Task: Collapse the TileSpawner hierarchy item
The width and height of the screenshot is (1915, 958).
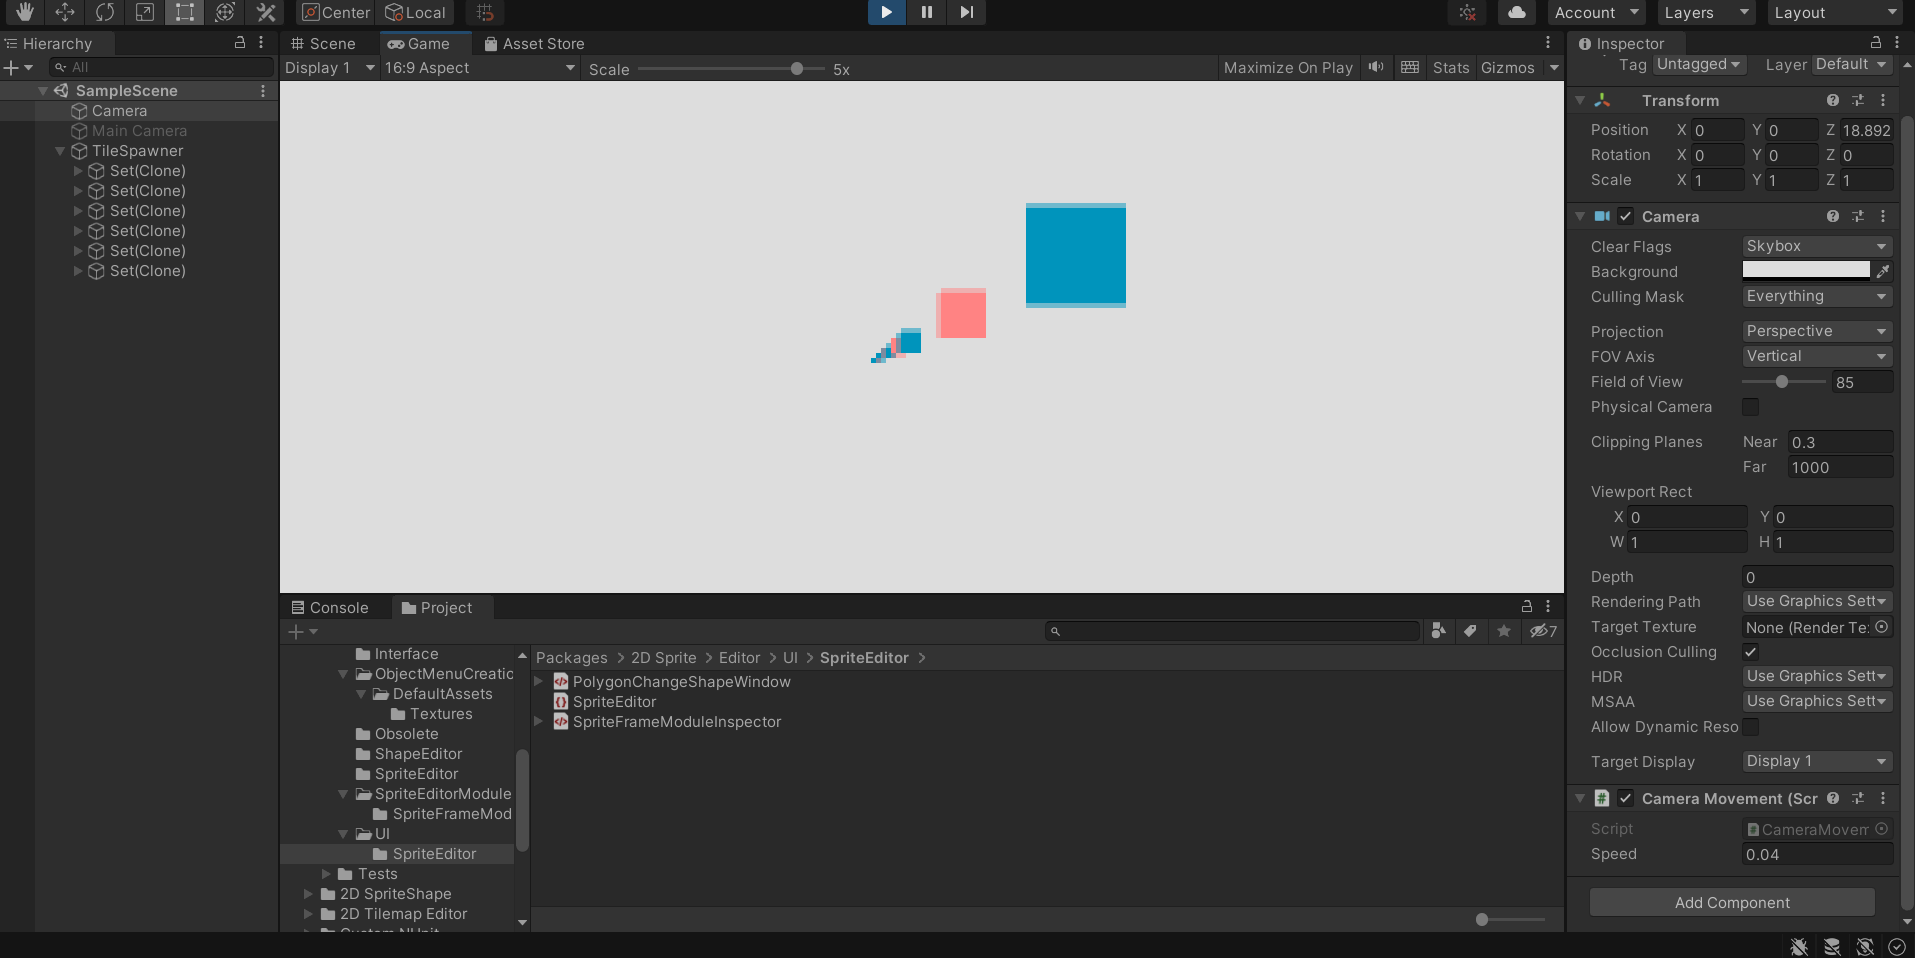Action: (x=62, y=151)
